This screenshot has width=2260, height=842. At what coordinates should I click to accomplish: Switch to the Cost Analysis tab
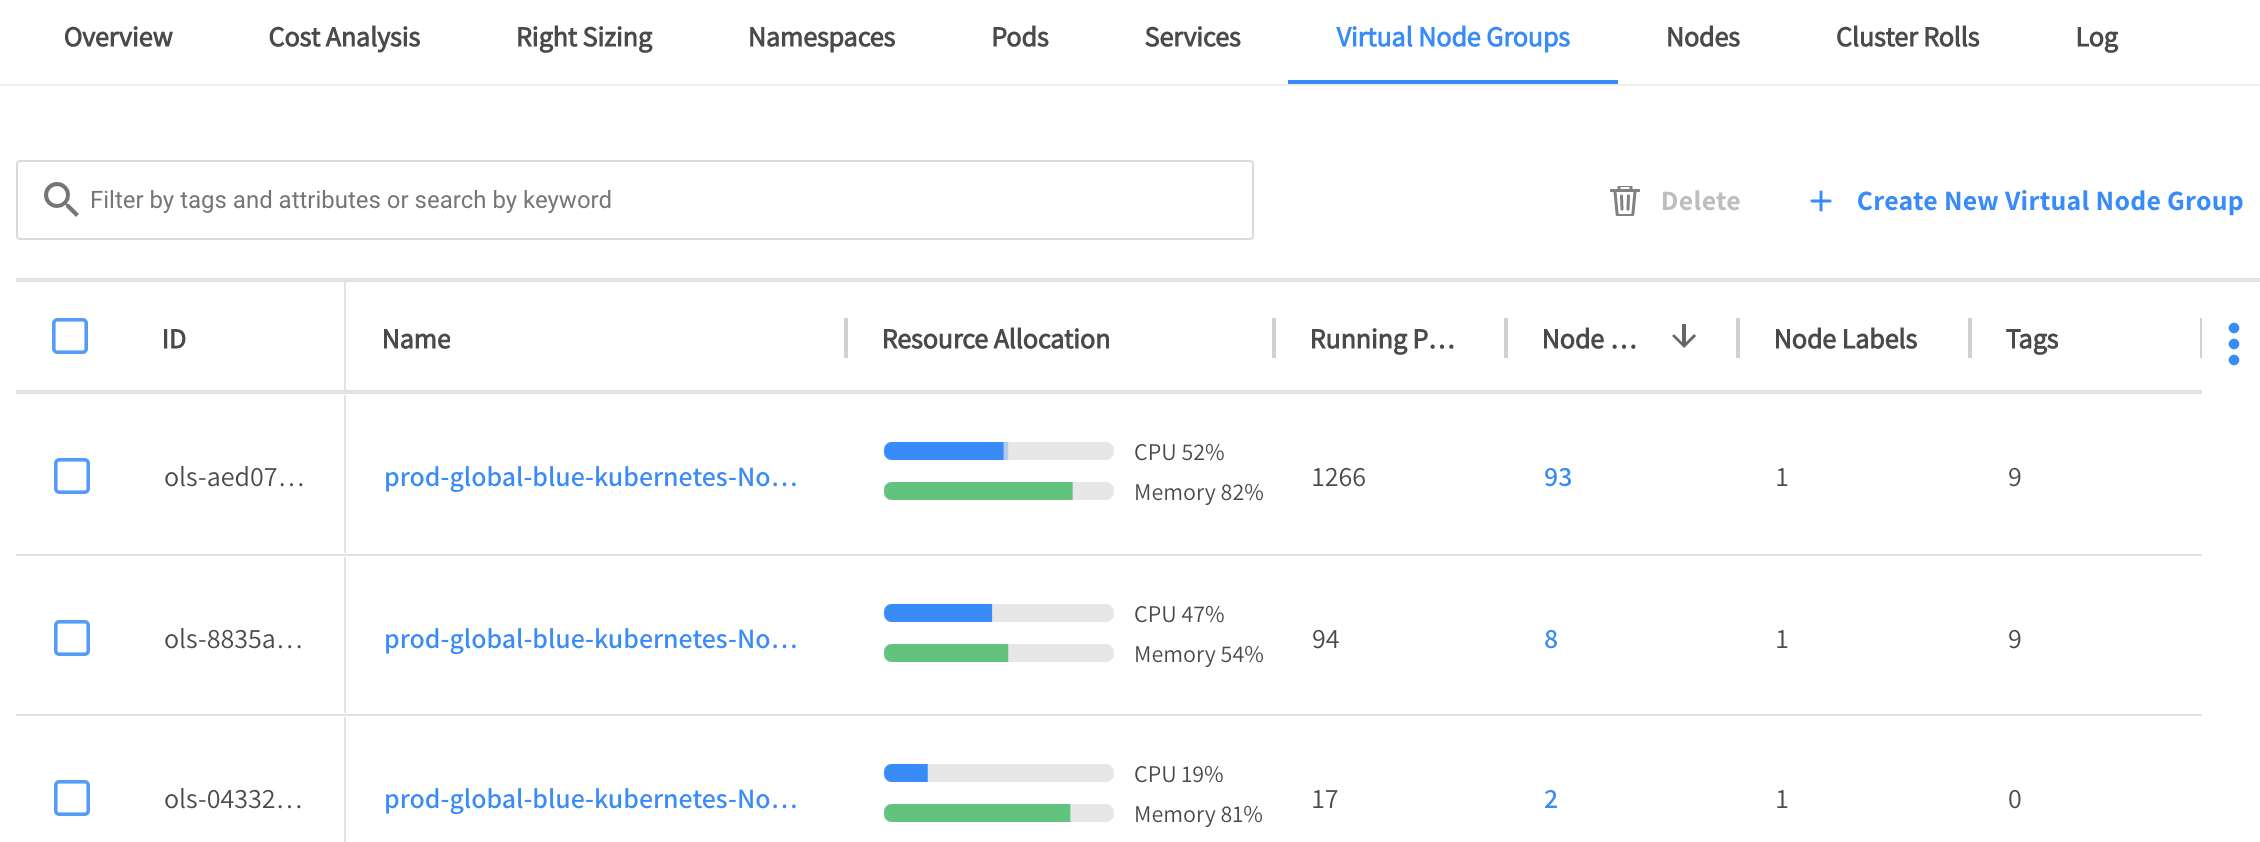tap(344, 38)
